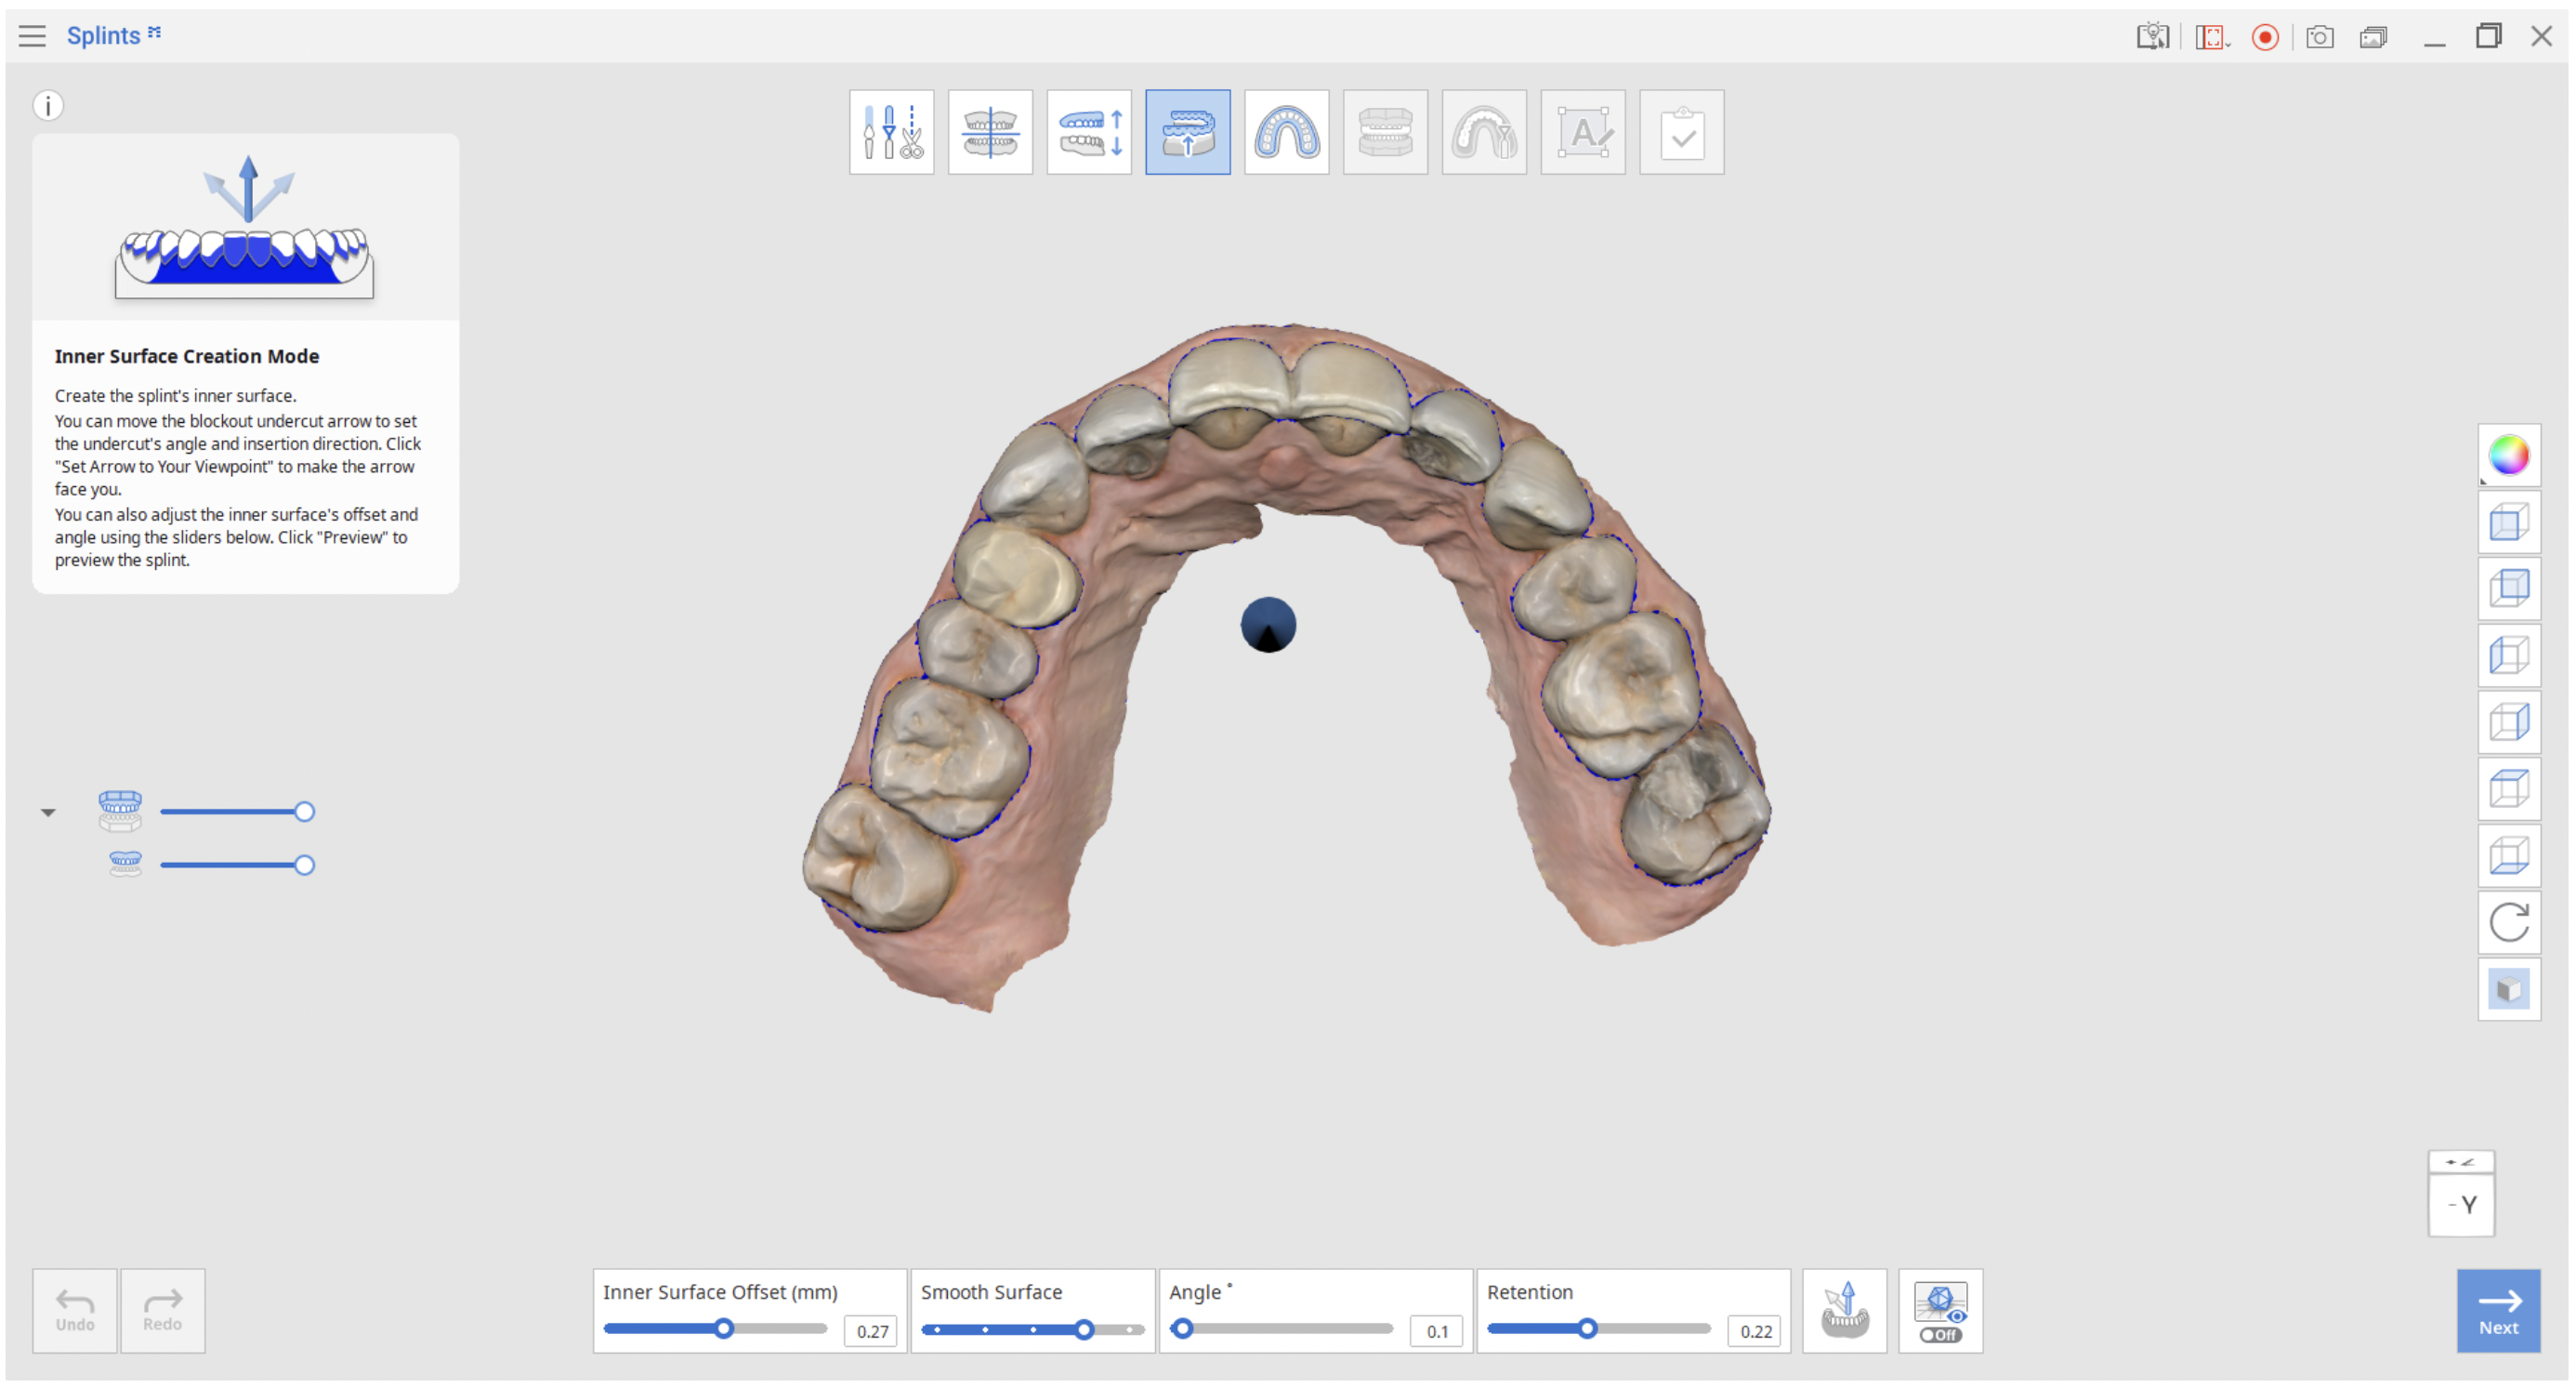2576x1387 pixels.
Task: Select the Inner Surface Creation step
Action: coord(1188,132)
